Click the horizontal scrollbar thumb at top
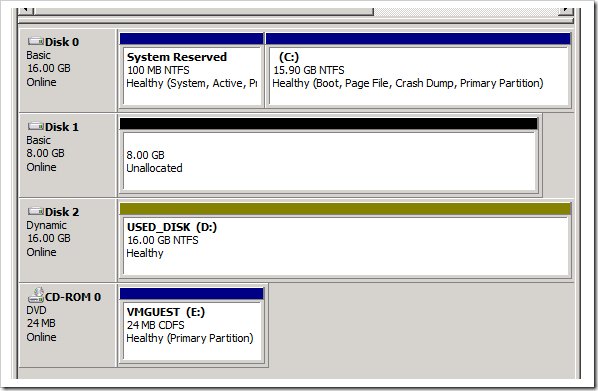Screen dimensions: 598x391 pyautogui.click(x=203, y=11)
